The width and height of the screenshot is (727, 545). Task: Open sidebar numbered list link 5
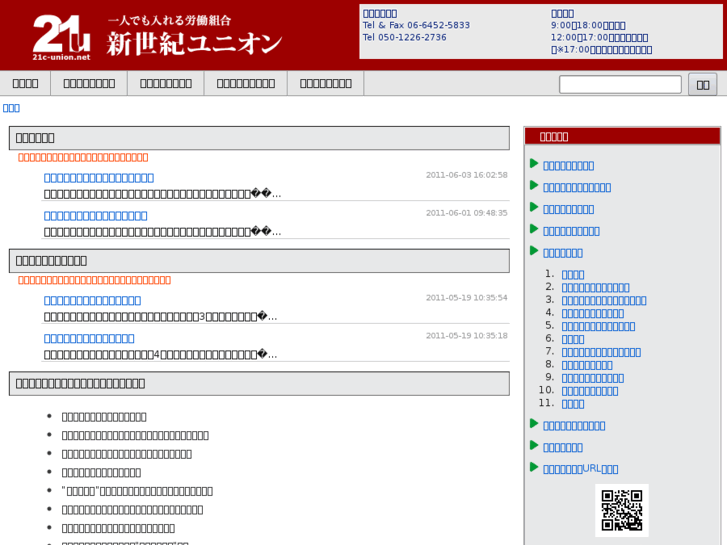click(598, 327)
